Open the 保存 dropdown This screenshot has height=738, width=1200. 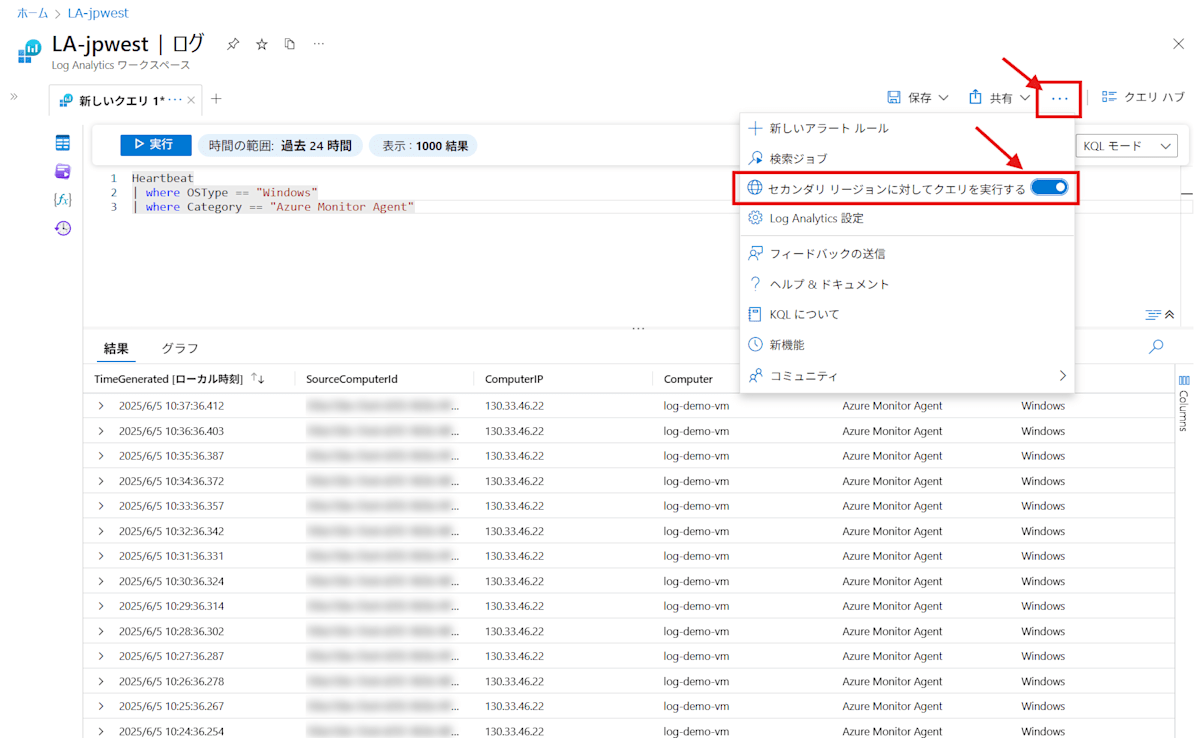[x=918, y=97]
